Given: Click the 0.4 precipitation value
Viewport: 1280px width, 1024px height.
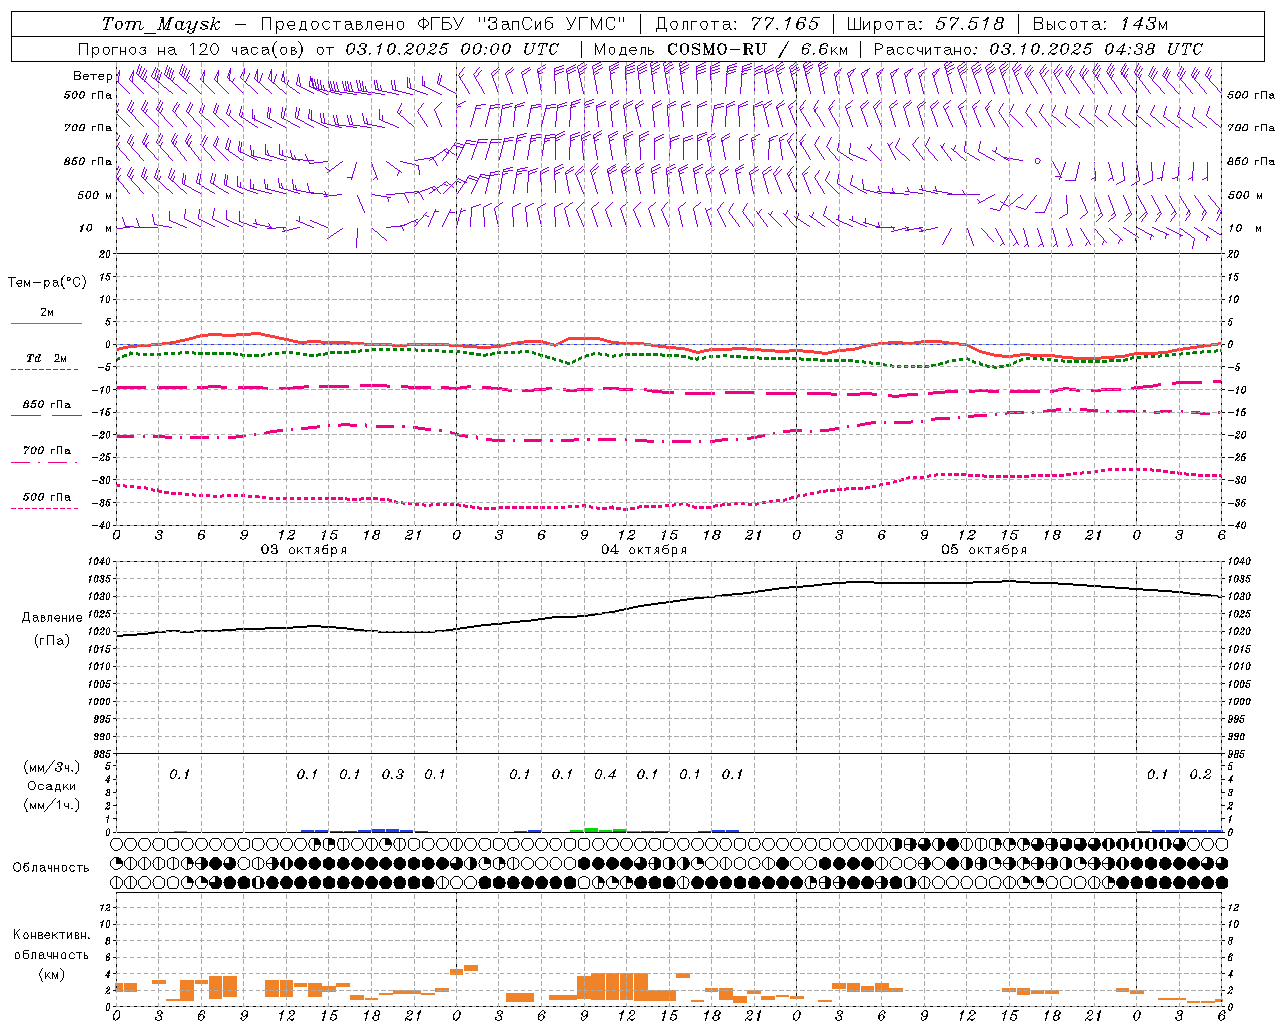Looking at the screenshot, I should [605, 775].
